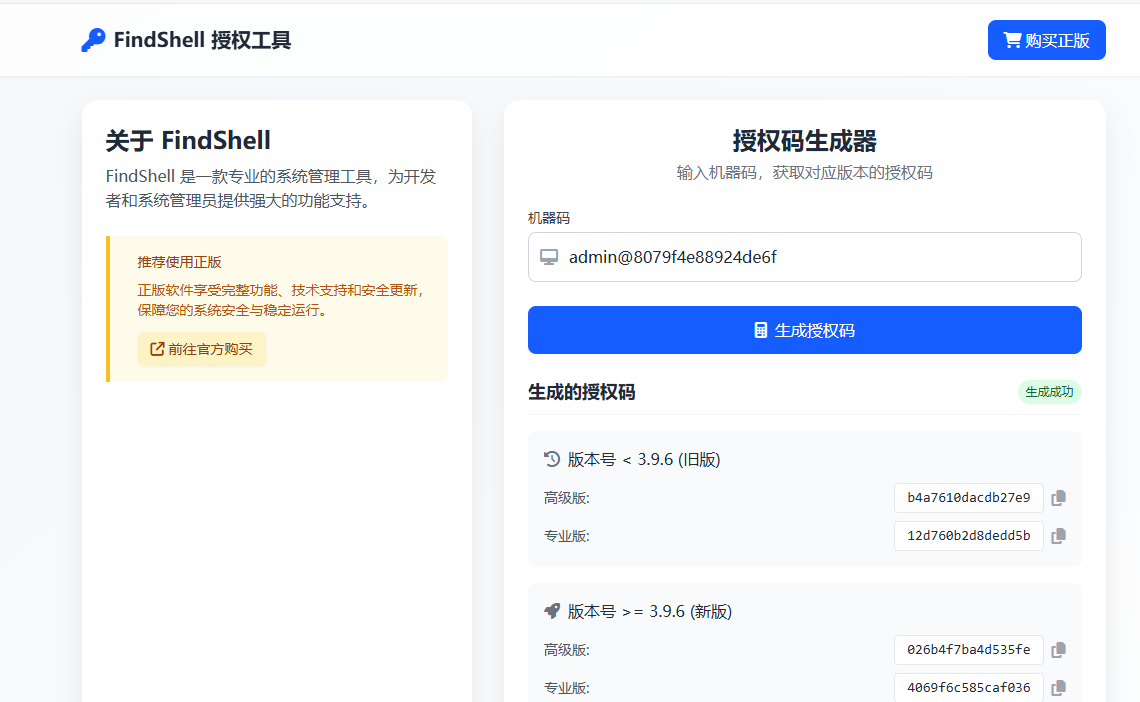Copy the old version 高级版 code b4a7610dacdb27e9
1140x702 pixels.
tap(1059, 498)
